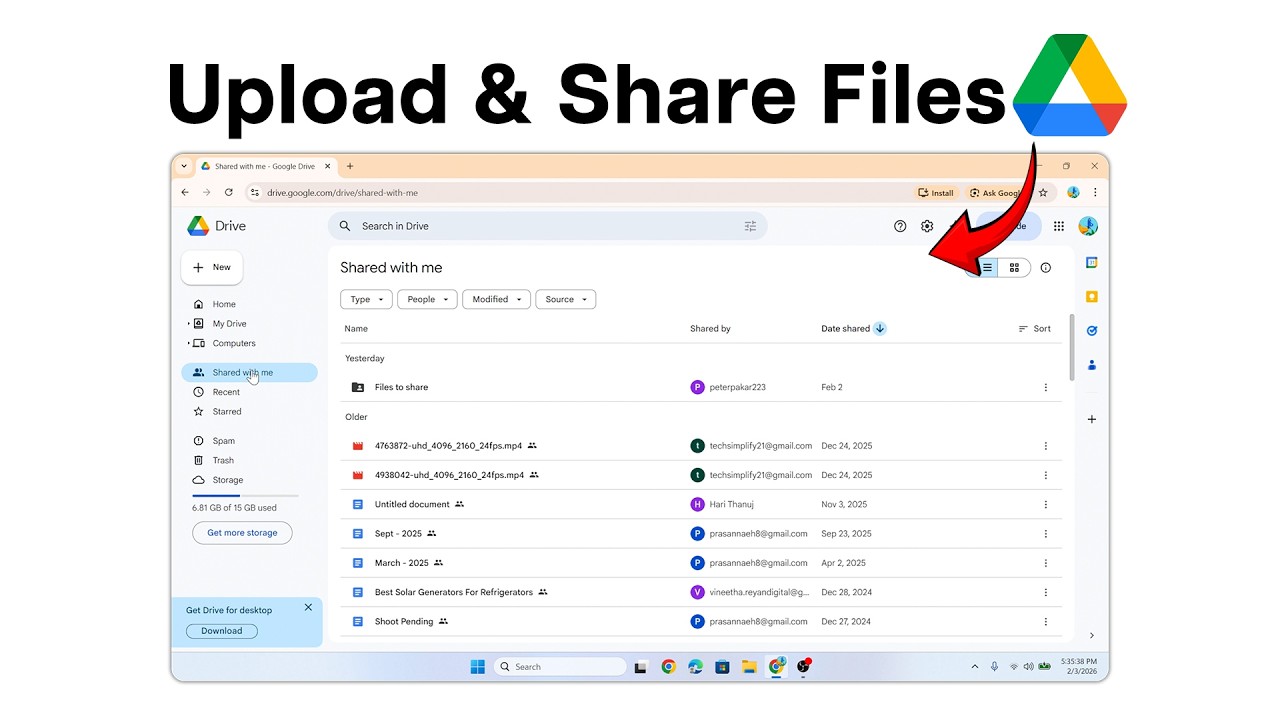Open File Explorer from the taskbar
Image resolution: width=1280 pixels, height=720 pixels.
tap(749, 667)
